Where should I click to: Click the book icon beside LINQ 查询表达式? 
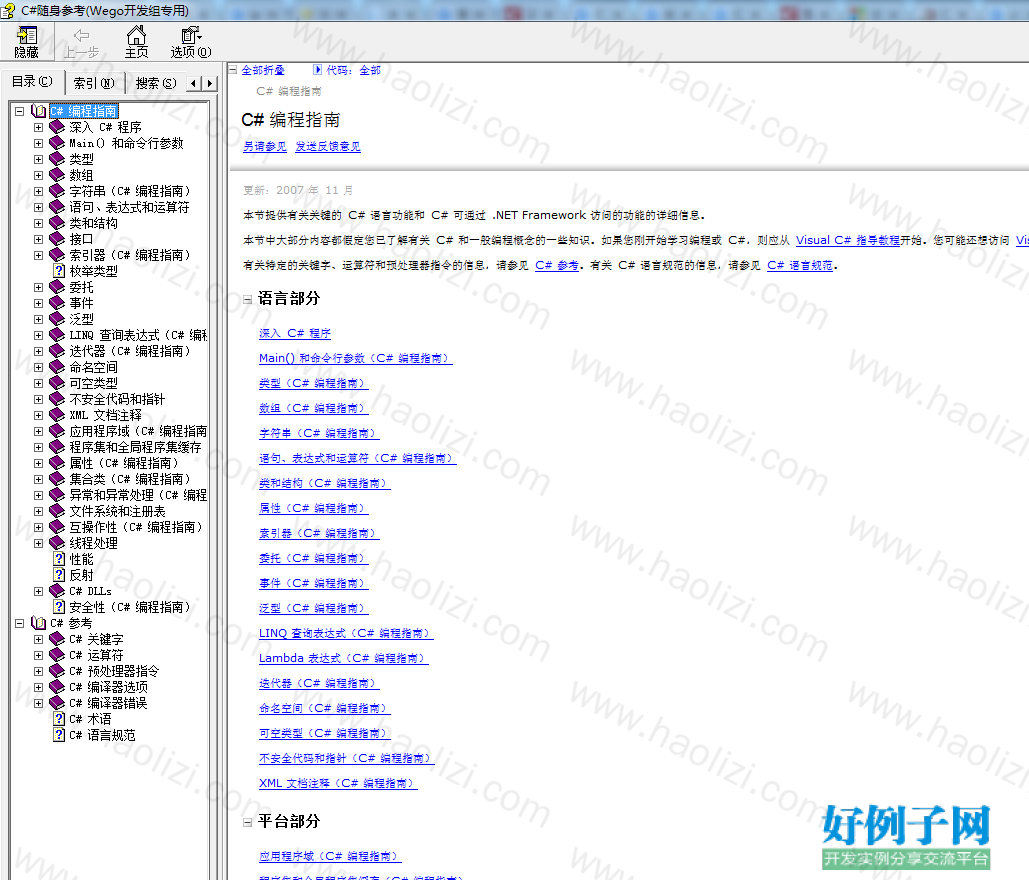(57, 335)
